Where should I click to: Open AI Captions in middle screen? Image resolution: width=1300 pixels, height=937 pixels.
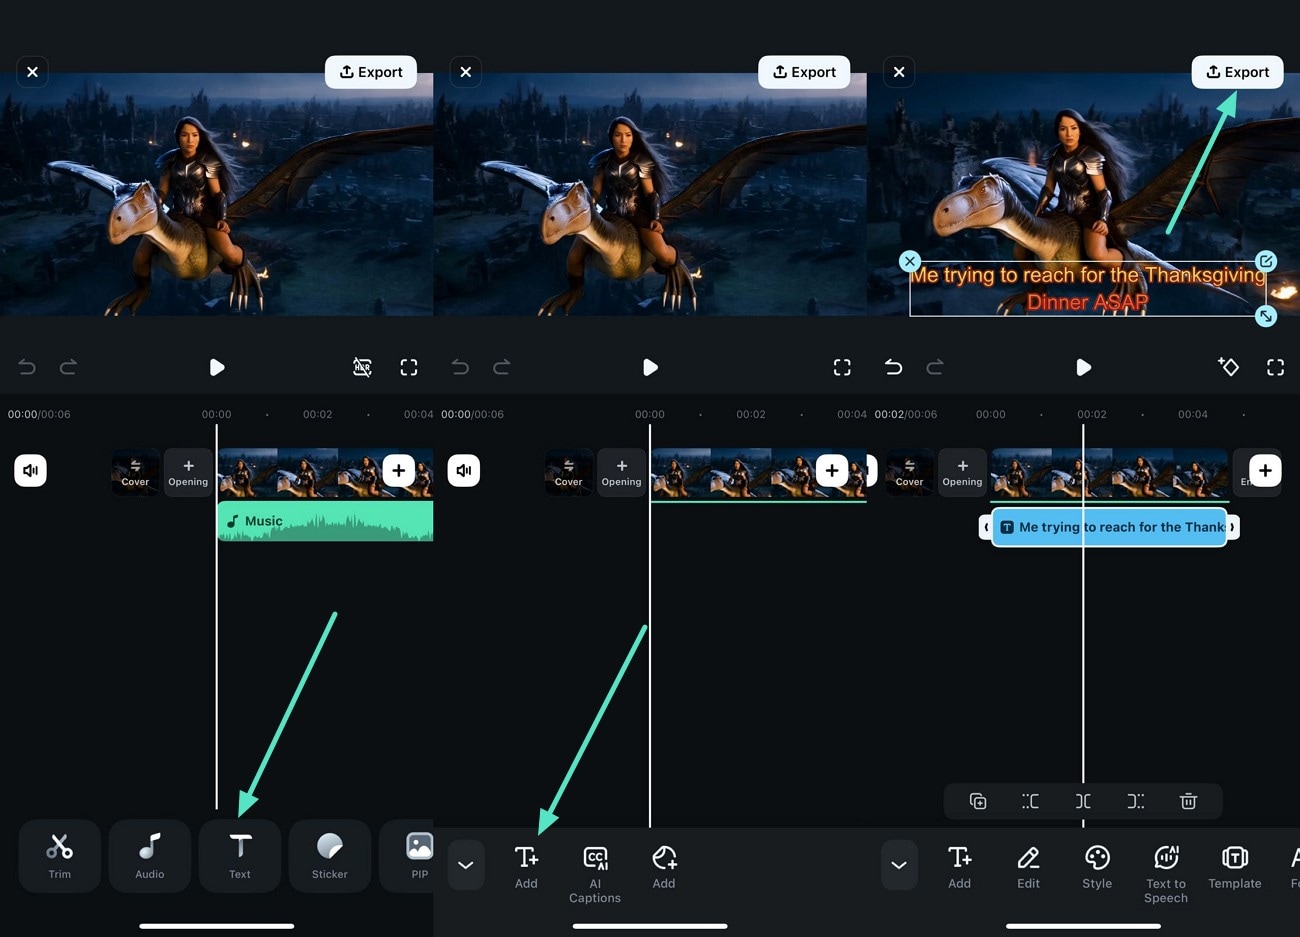tap(595, 874)
